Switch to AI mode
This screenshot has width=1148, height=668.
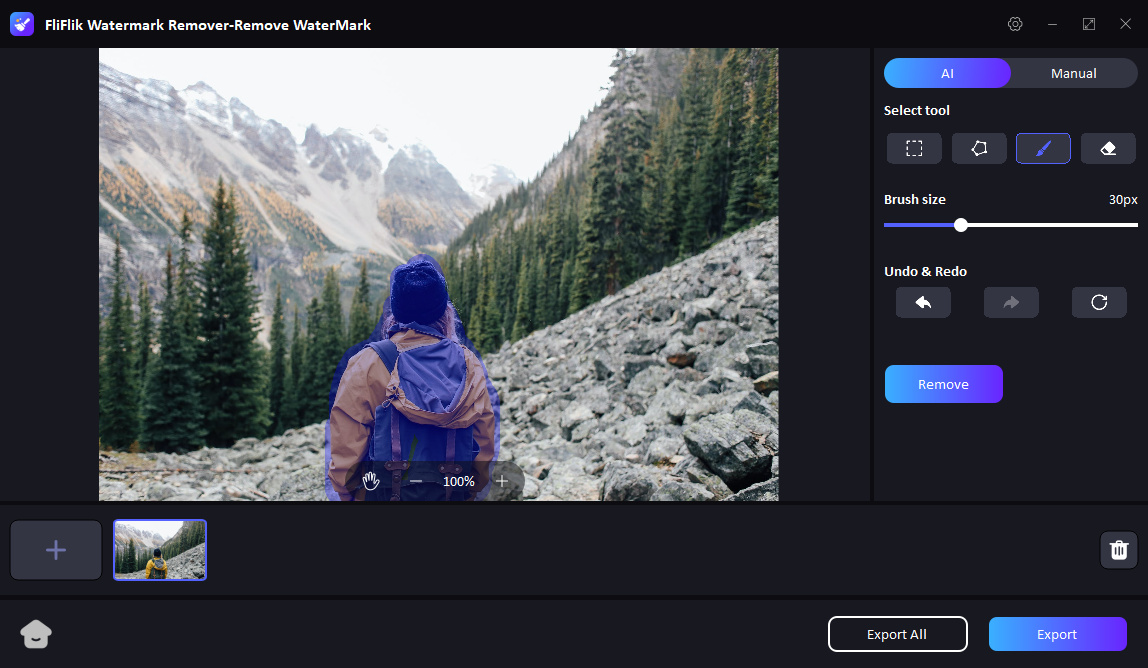[946, 72]
